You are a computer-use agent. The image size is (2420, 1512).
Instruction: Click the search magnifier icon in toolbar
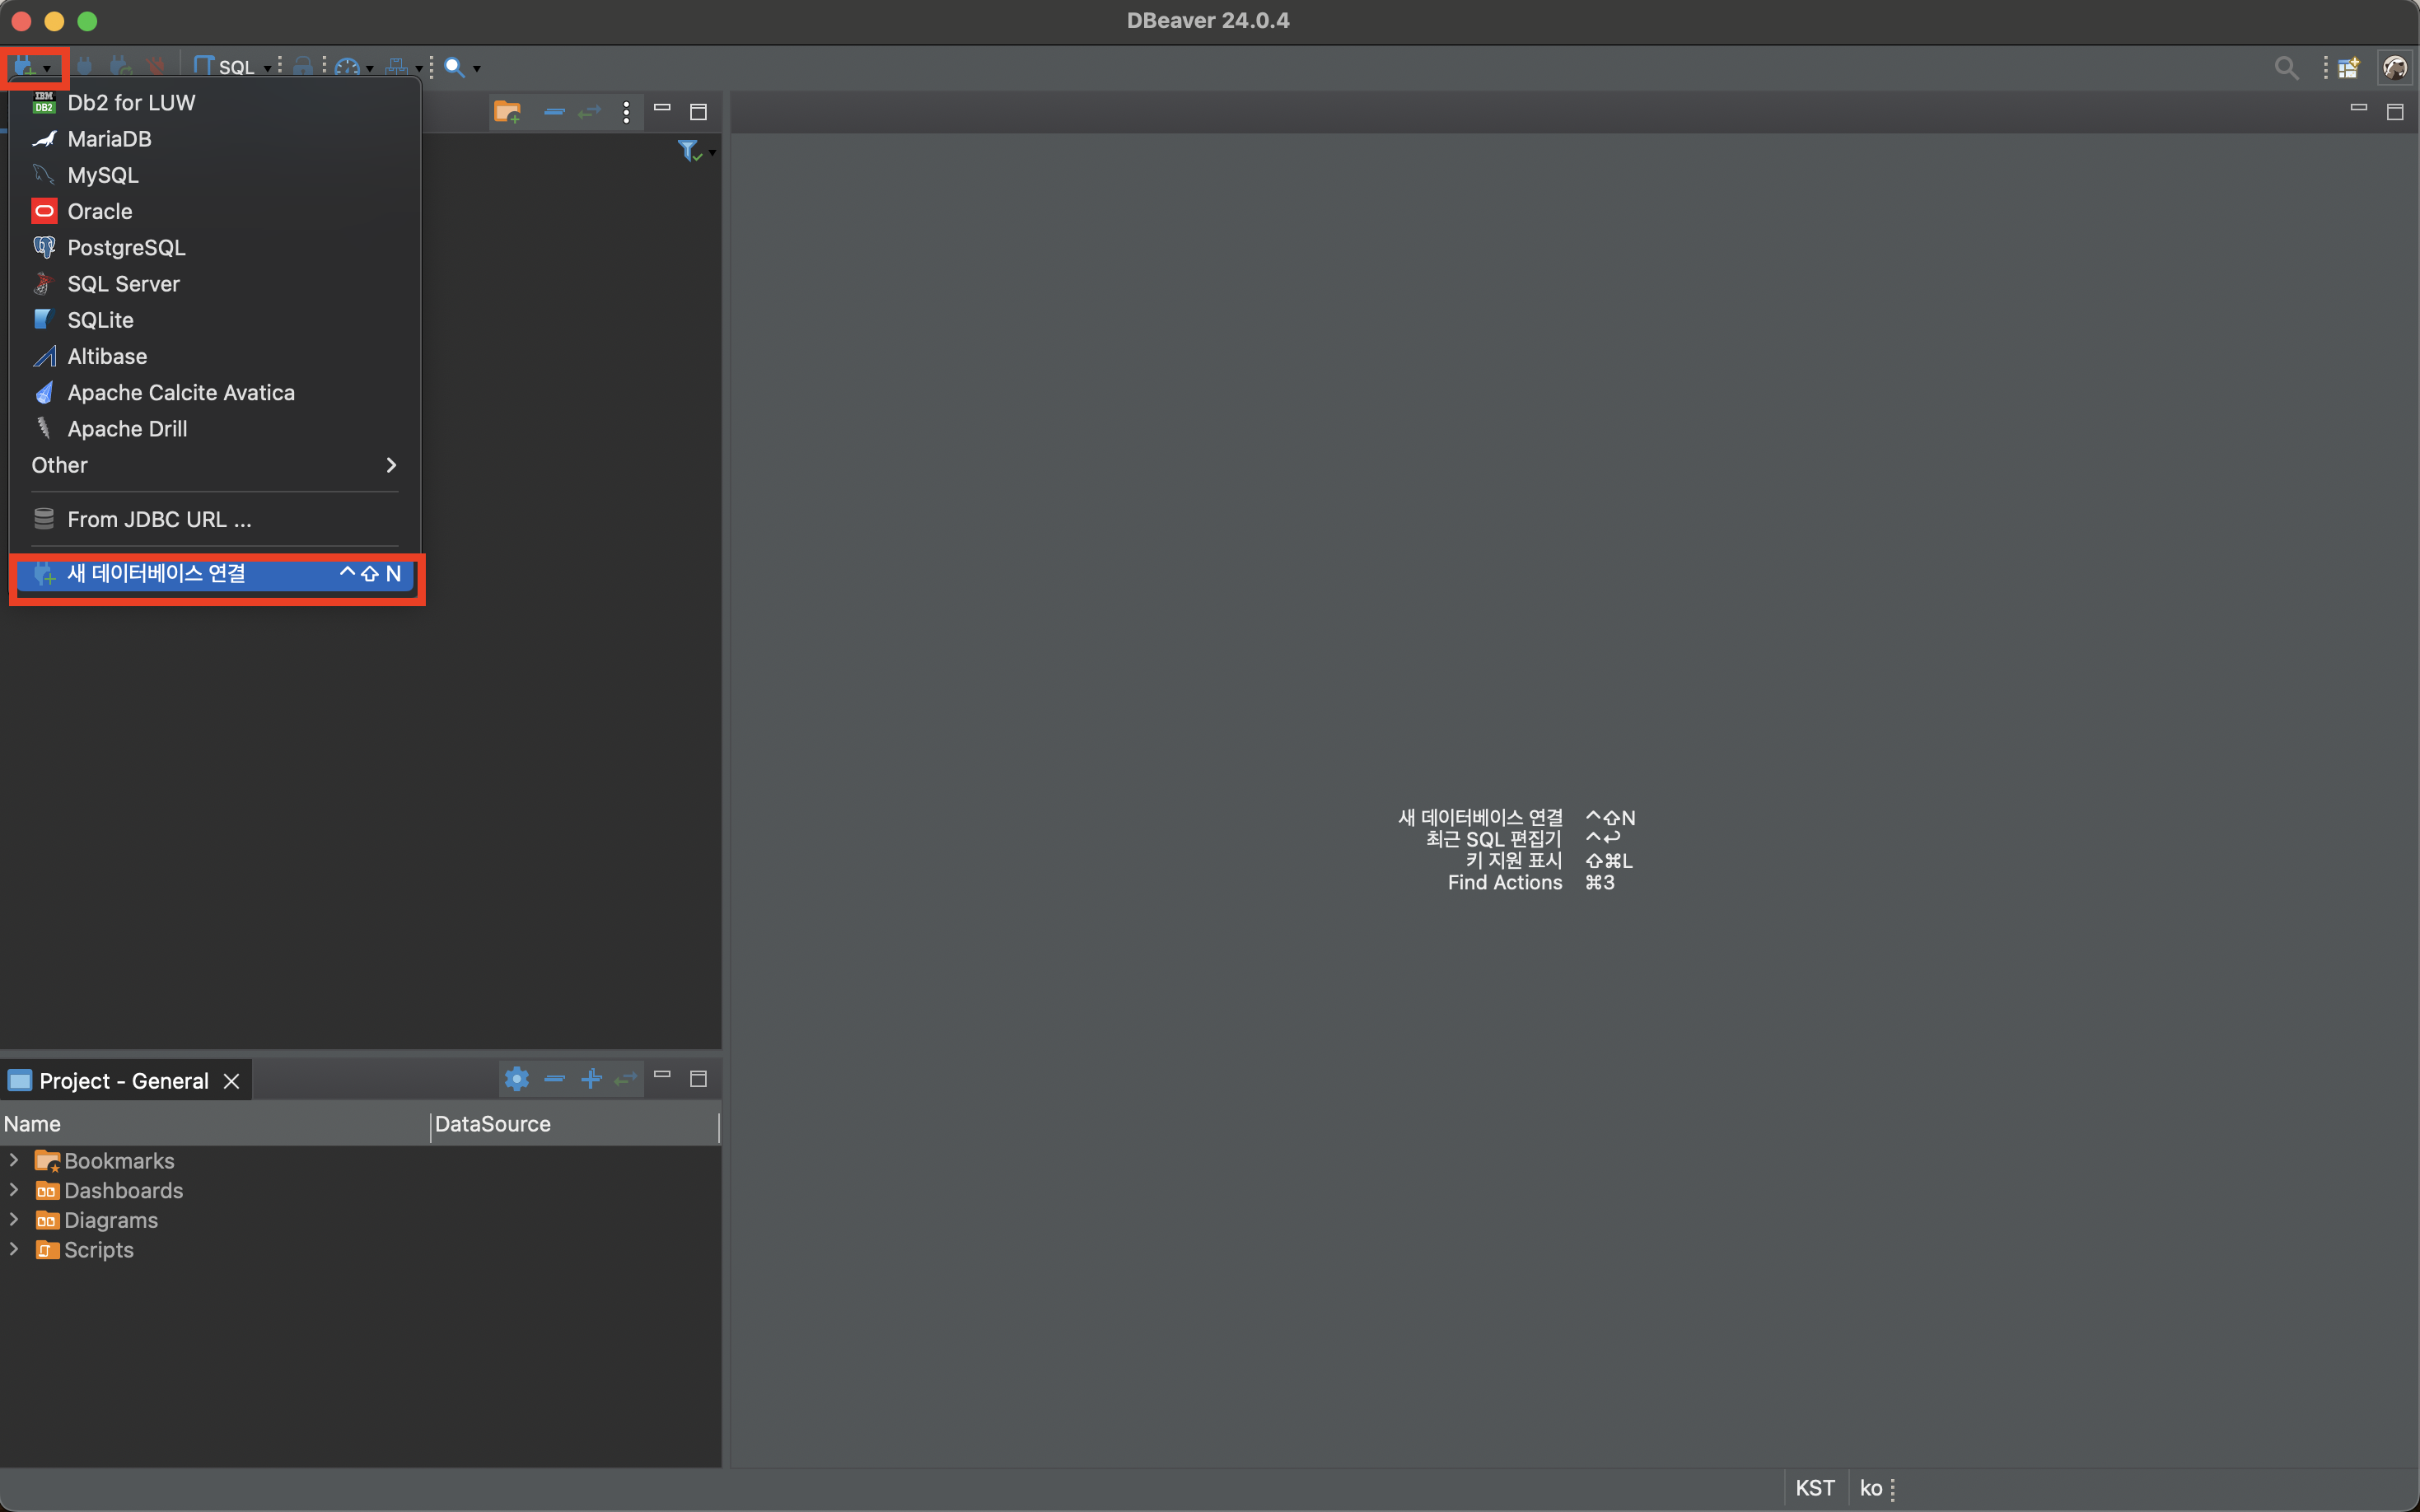(x=455, y=66)
